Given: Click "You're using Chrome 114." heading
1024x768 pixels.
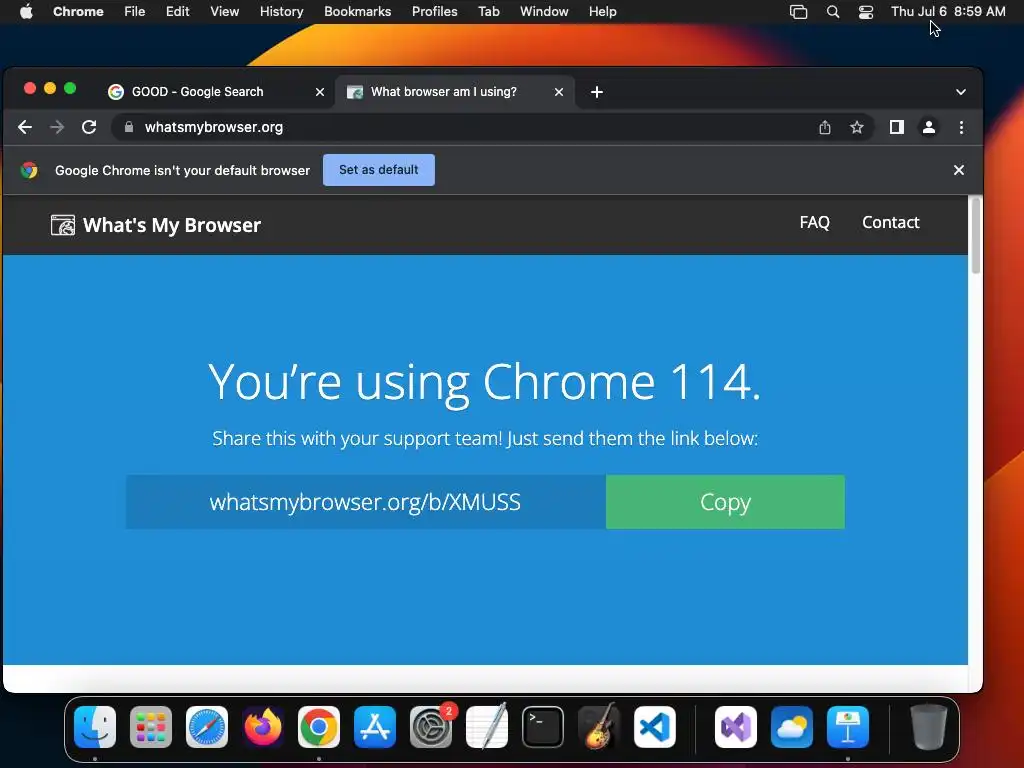Looking at the screenshot, I should (485, 383).
